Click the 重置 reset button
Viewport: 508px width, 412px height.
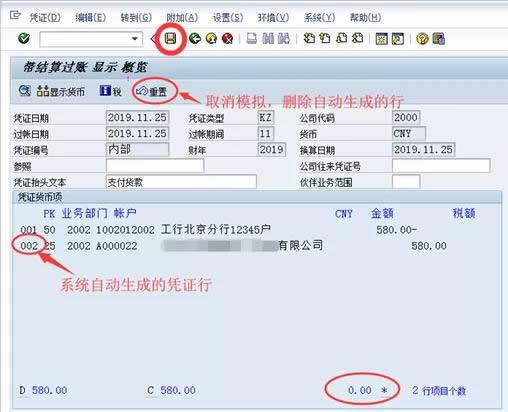152,91
